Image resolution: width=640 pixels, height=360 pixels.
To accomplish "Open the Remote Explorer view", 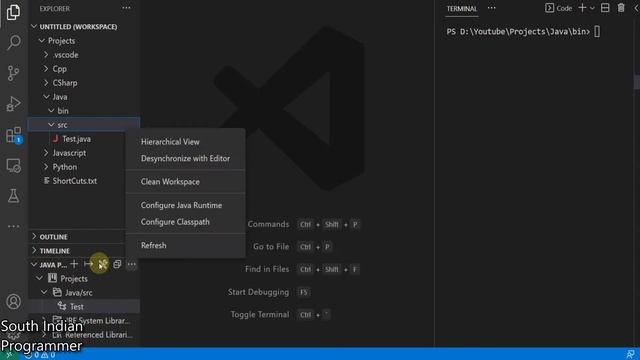I will tap(13, 165).
